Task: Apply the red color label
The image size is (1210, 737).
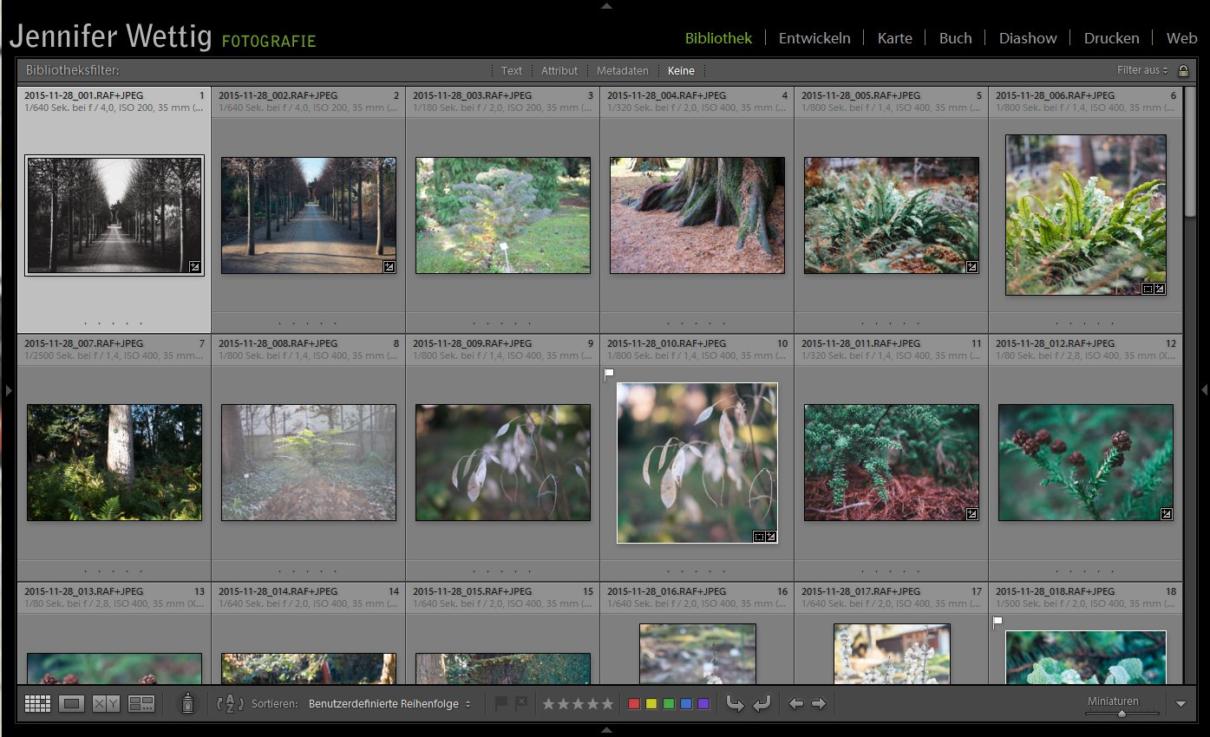Action: coord(633,704)
